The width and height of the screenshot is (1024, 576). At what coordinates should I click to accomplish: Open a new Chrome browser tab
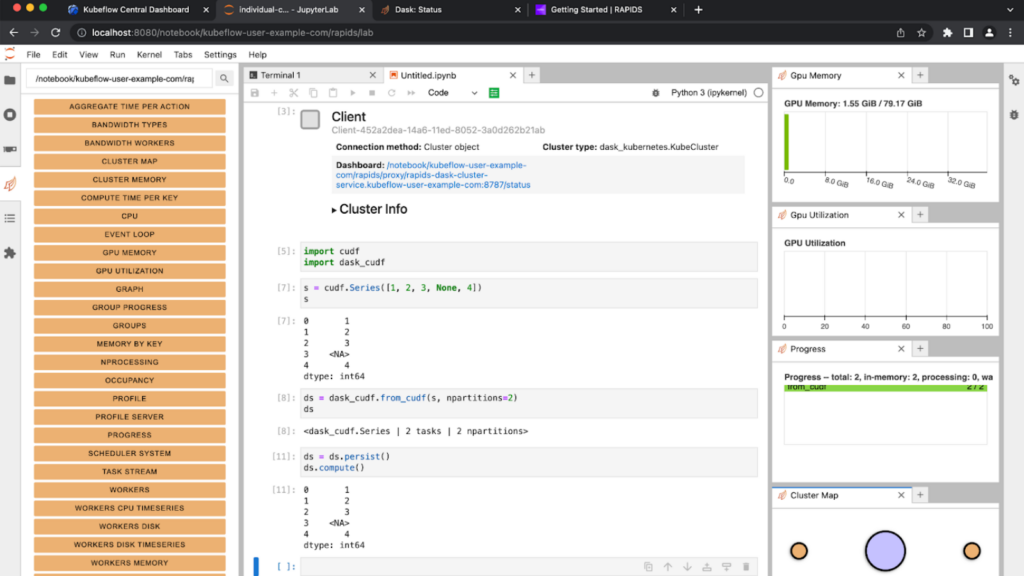698,10
